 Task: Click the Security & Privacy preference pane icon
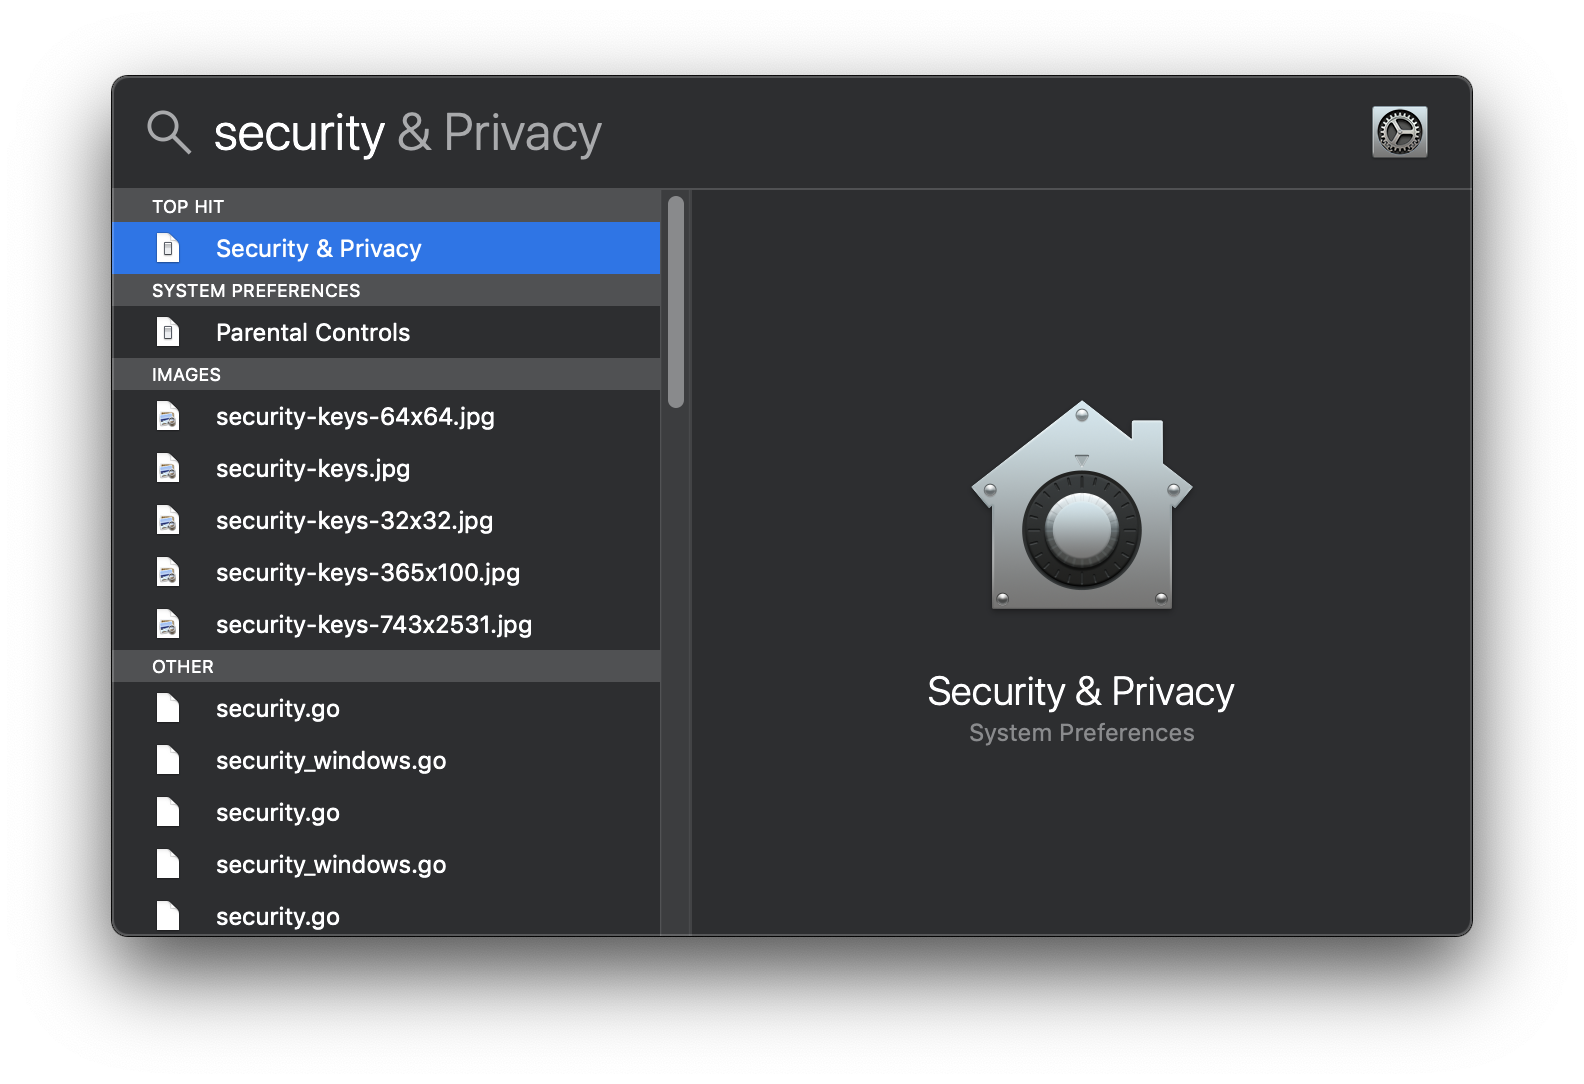click(168, 248)
